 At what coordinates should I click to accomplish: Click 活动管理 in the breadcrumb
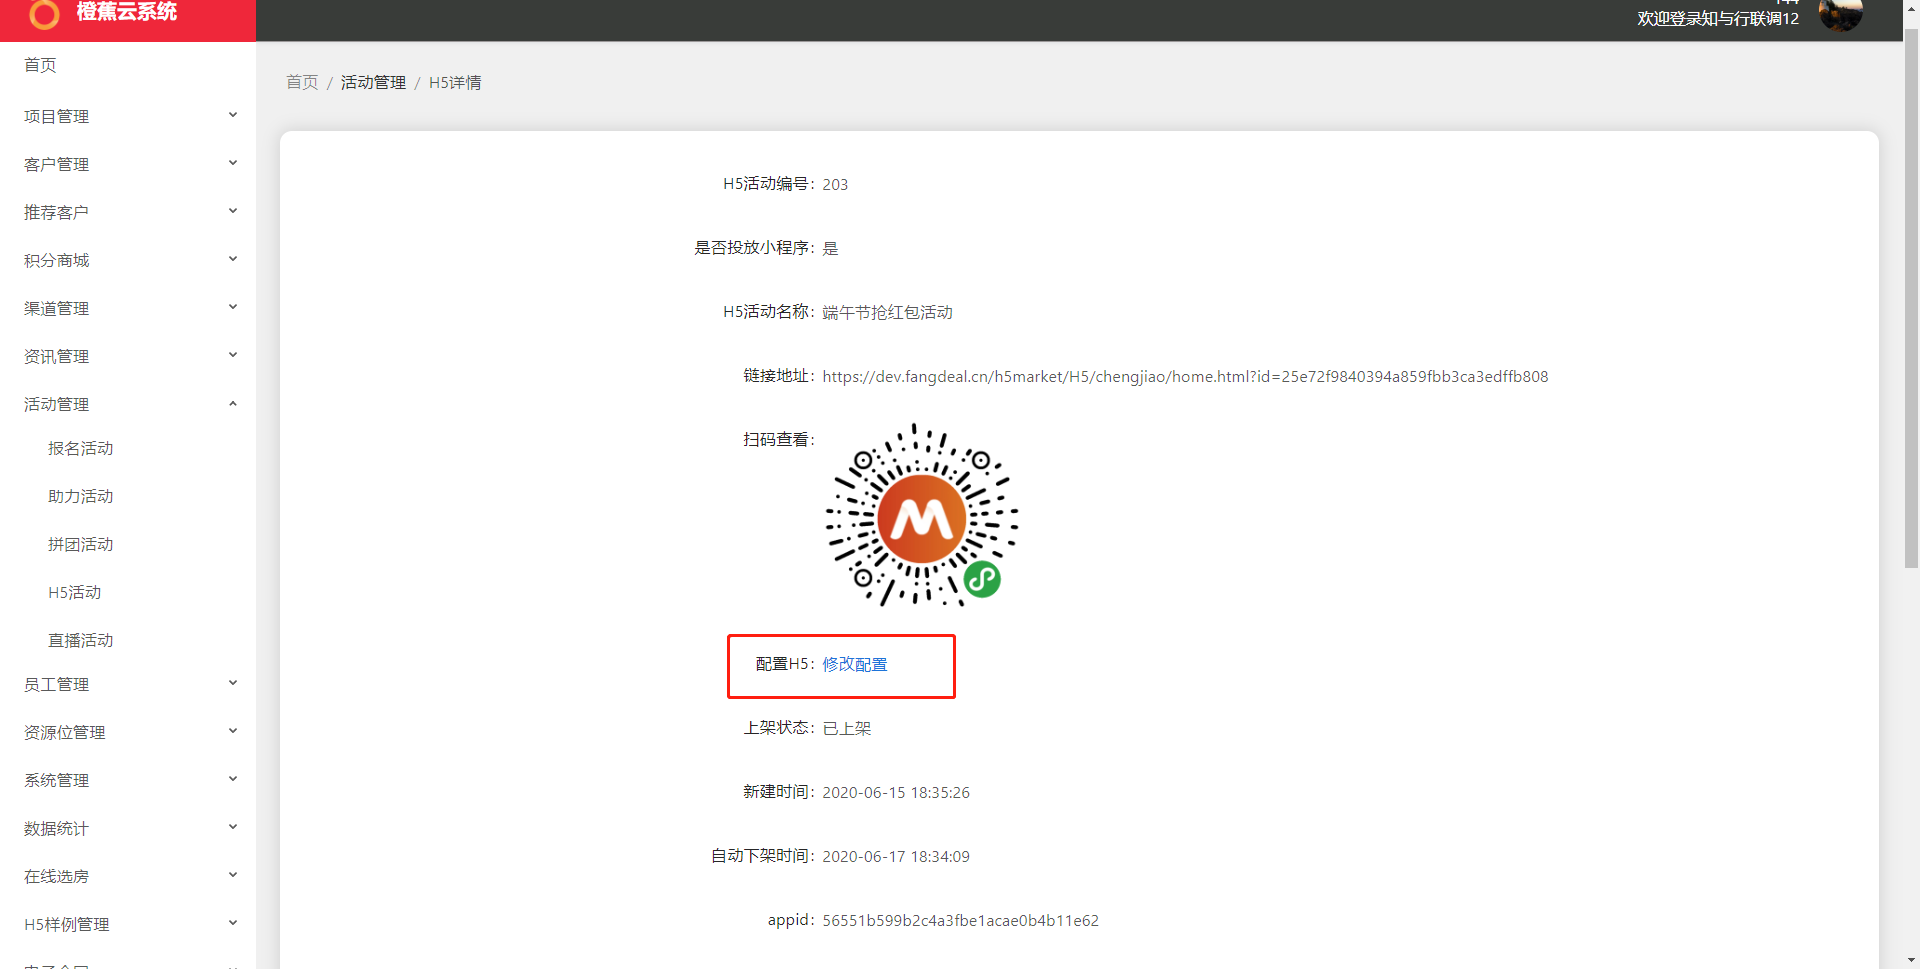[373, 82]
